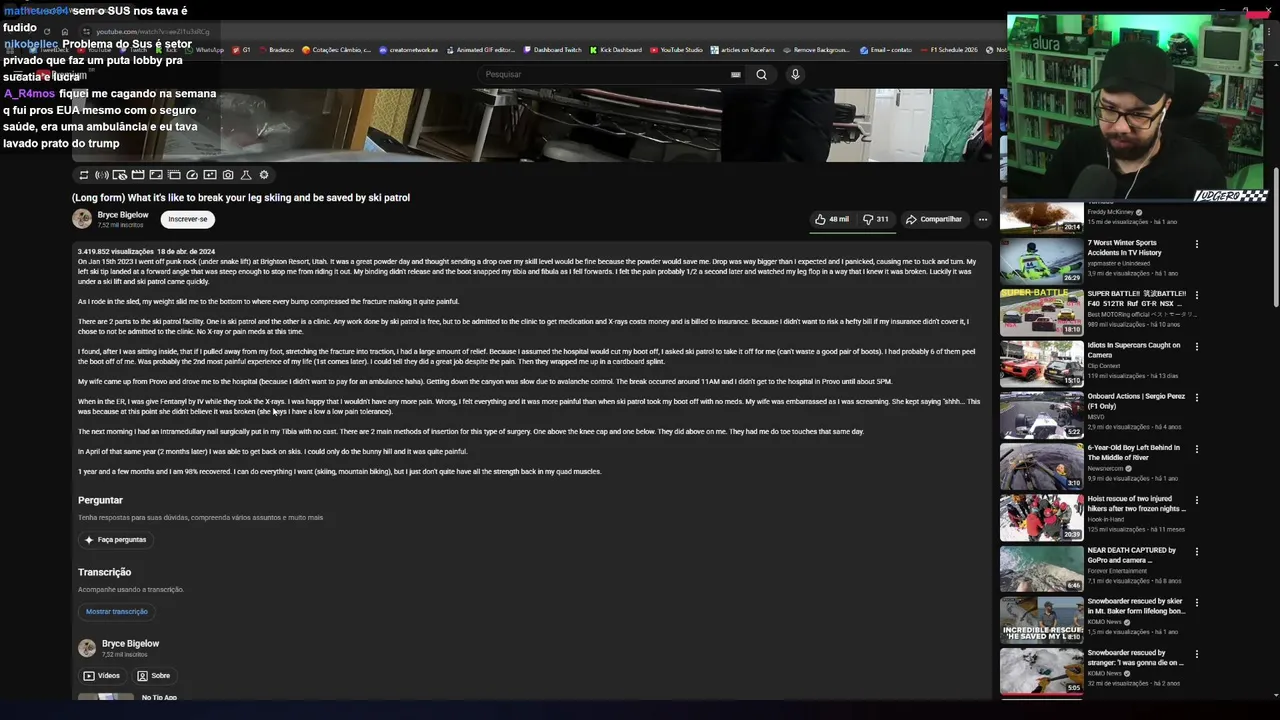Open the G1 bookmark
The width and height of the screenshot is (1280, 720).
(x=241, y=50)
